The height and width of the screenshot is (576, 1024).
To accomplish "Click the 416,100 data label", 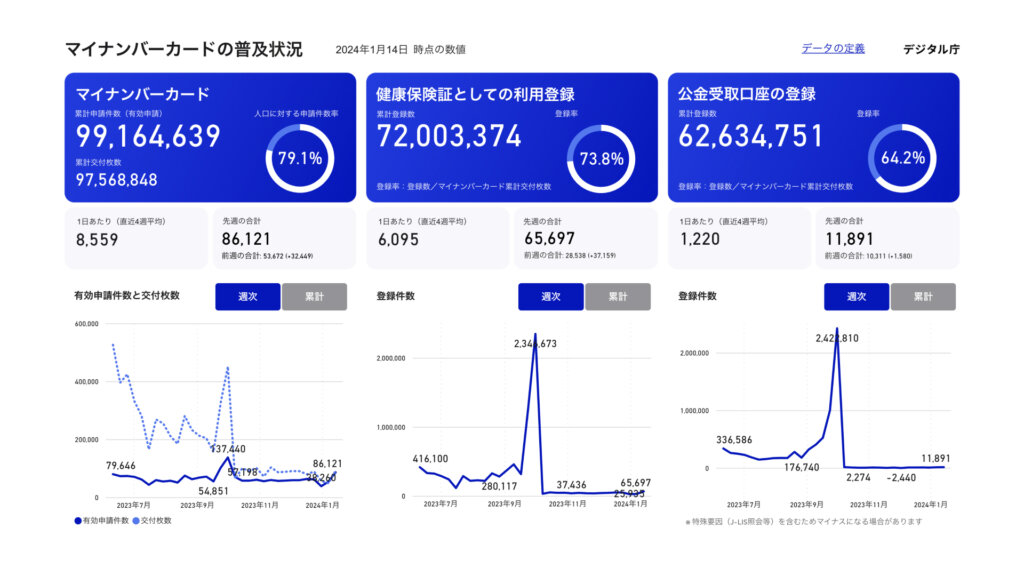I will (430, 459).
